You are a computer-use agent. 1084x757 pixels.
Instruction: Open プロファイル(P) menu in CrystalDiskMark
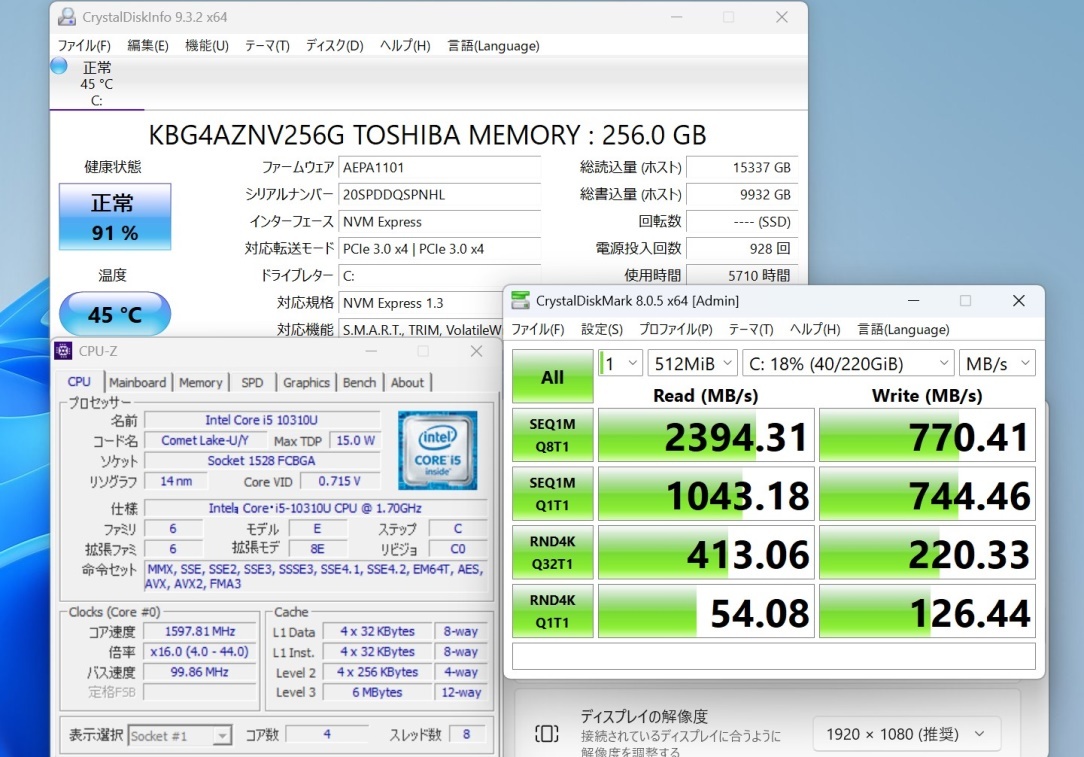pos(675,329)
